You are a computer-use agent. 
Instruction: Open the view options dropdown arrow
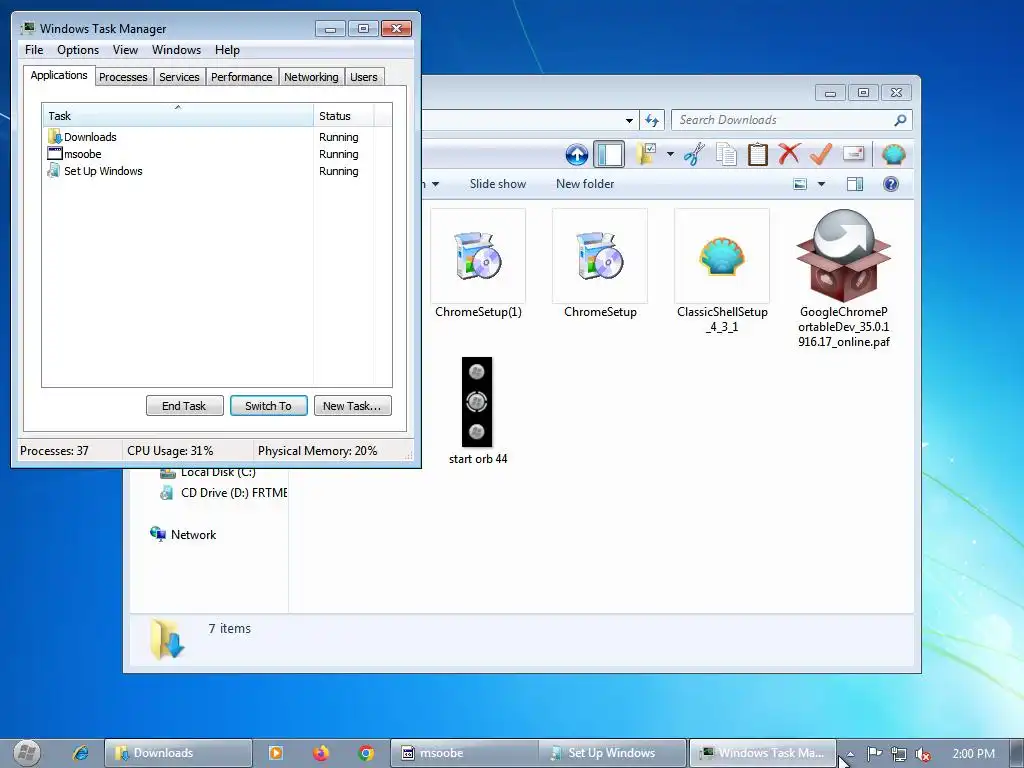[822, 184]
